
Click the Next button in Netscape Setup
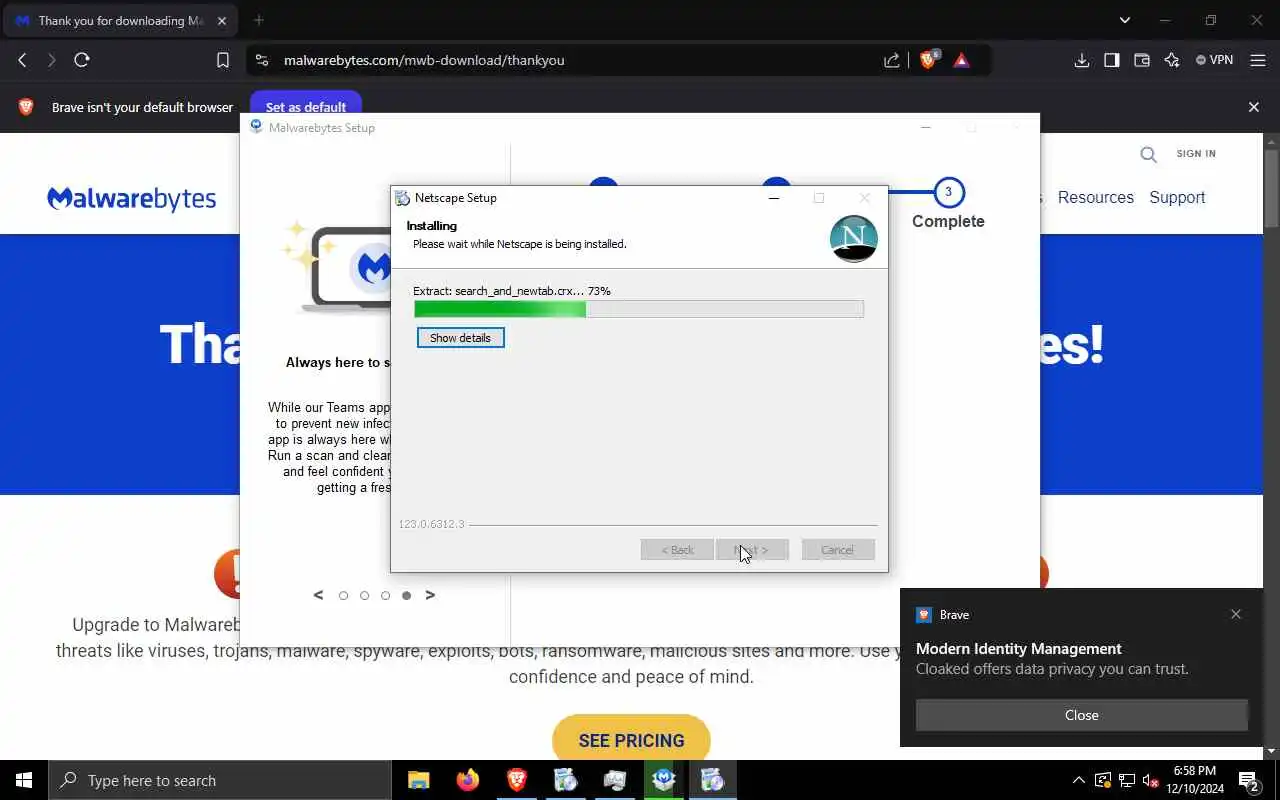point(752,550)
